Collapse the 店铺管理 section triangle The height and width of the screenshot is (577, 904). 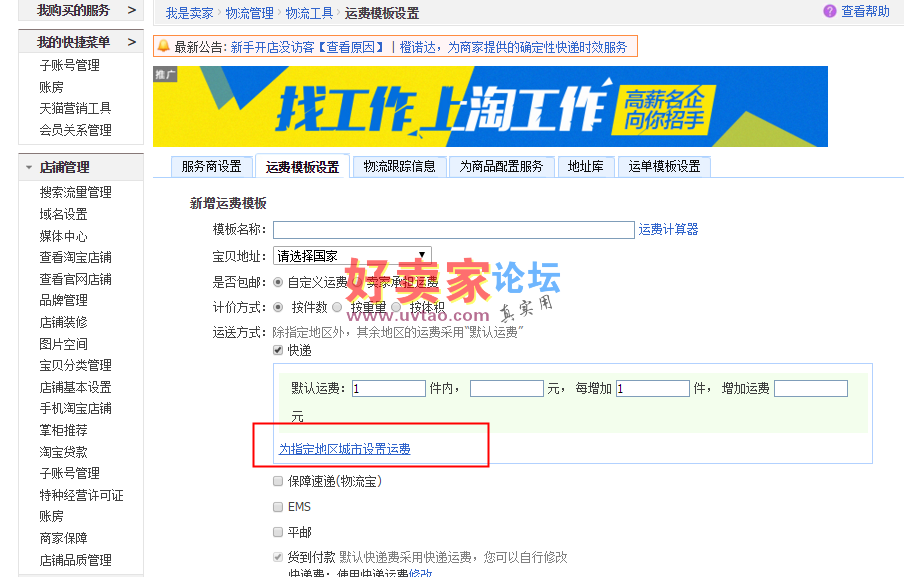click(29, 168)
